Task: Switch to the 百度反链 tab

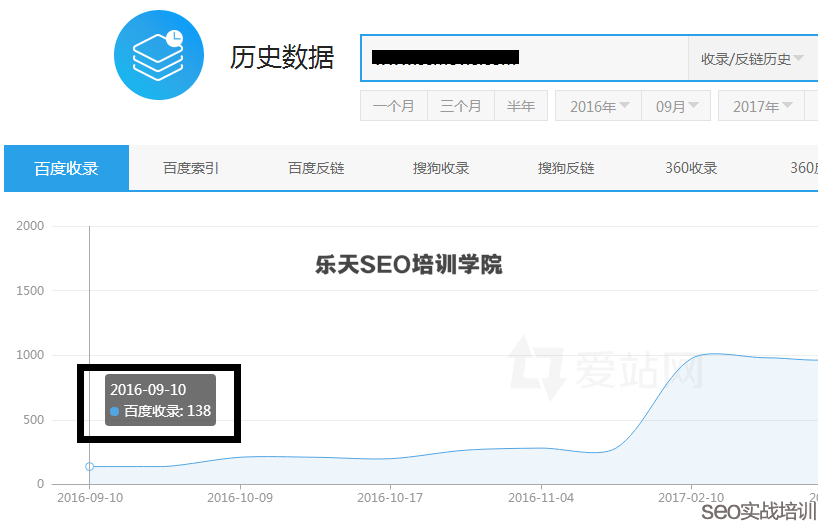Action: (316, 168)
